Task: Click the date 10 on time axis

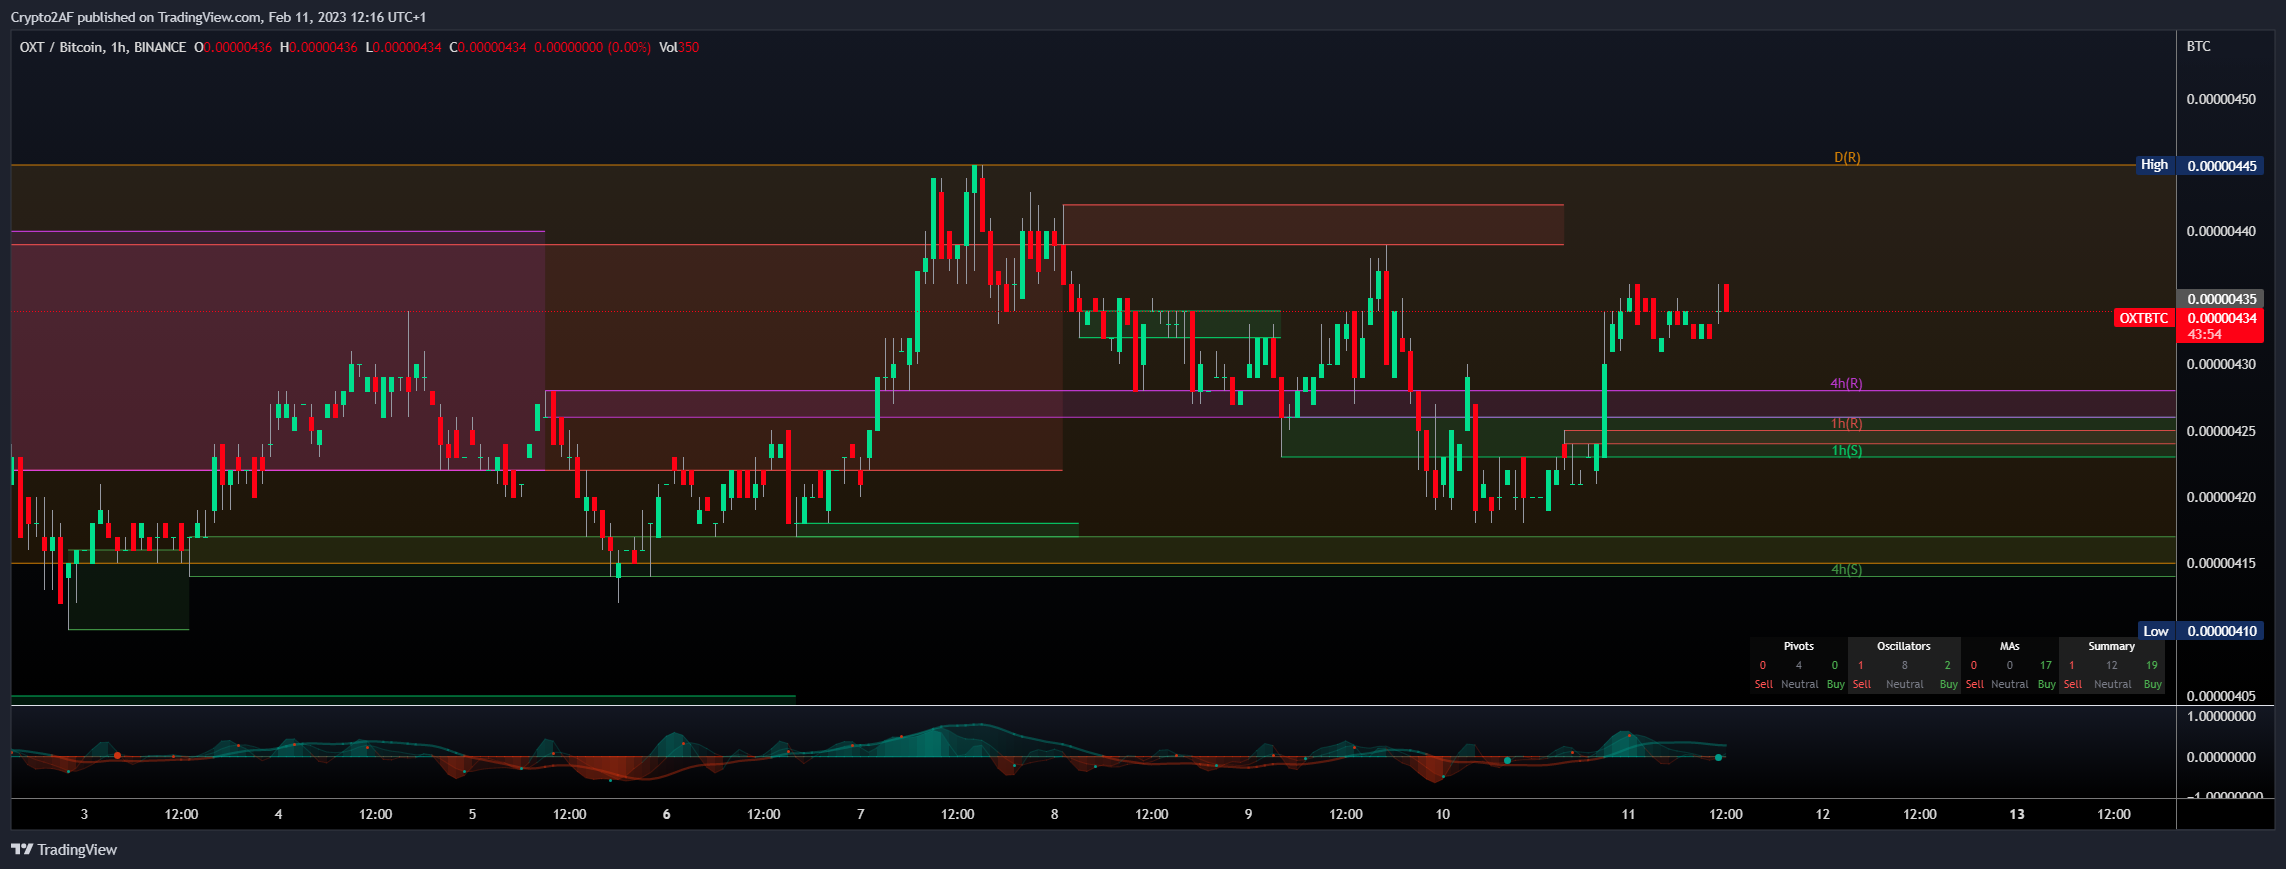Action: (x=1442, y=814)
